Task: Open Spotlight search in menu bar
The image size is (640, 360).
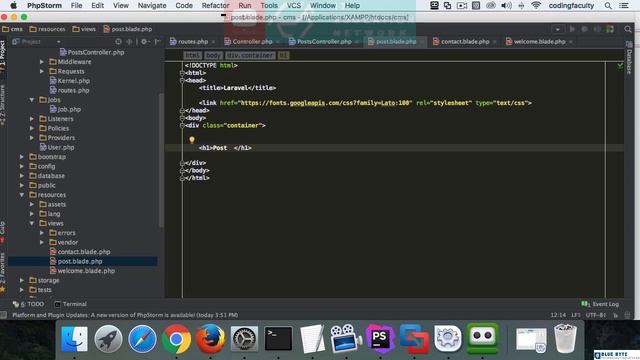Action: click(608, 5)
